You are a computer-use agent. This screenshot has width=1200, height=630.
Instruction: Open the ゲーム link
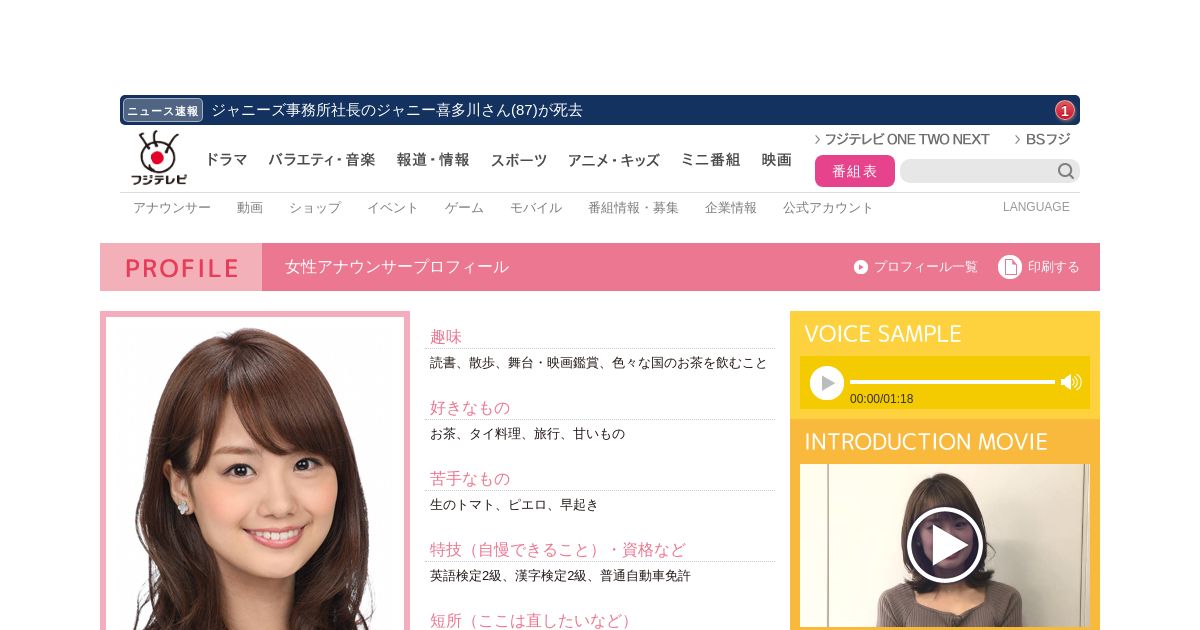[x=464, y=208]
